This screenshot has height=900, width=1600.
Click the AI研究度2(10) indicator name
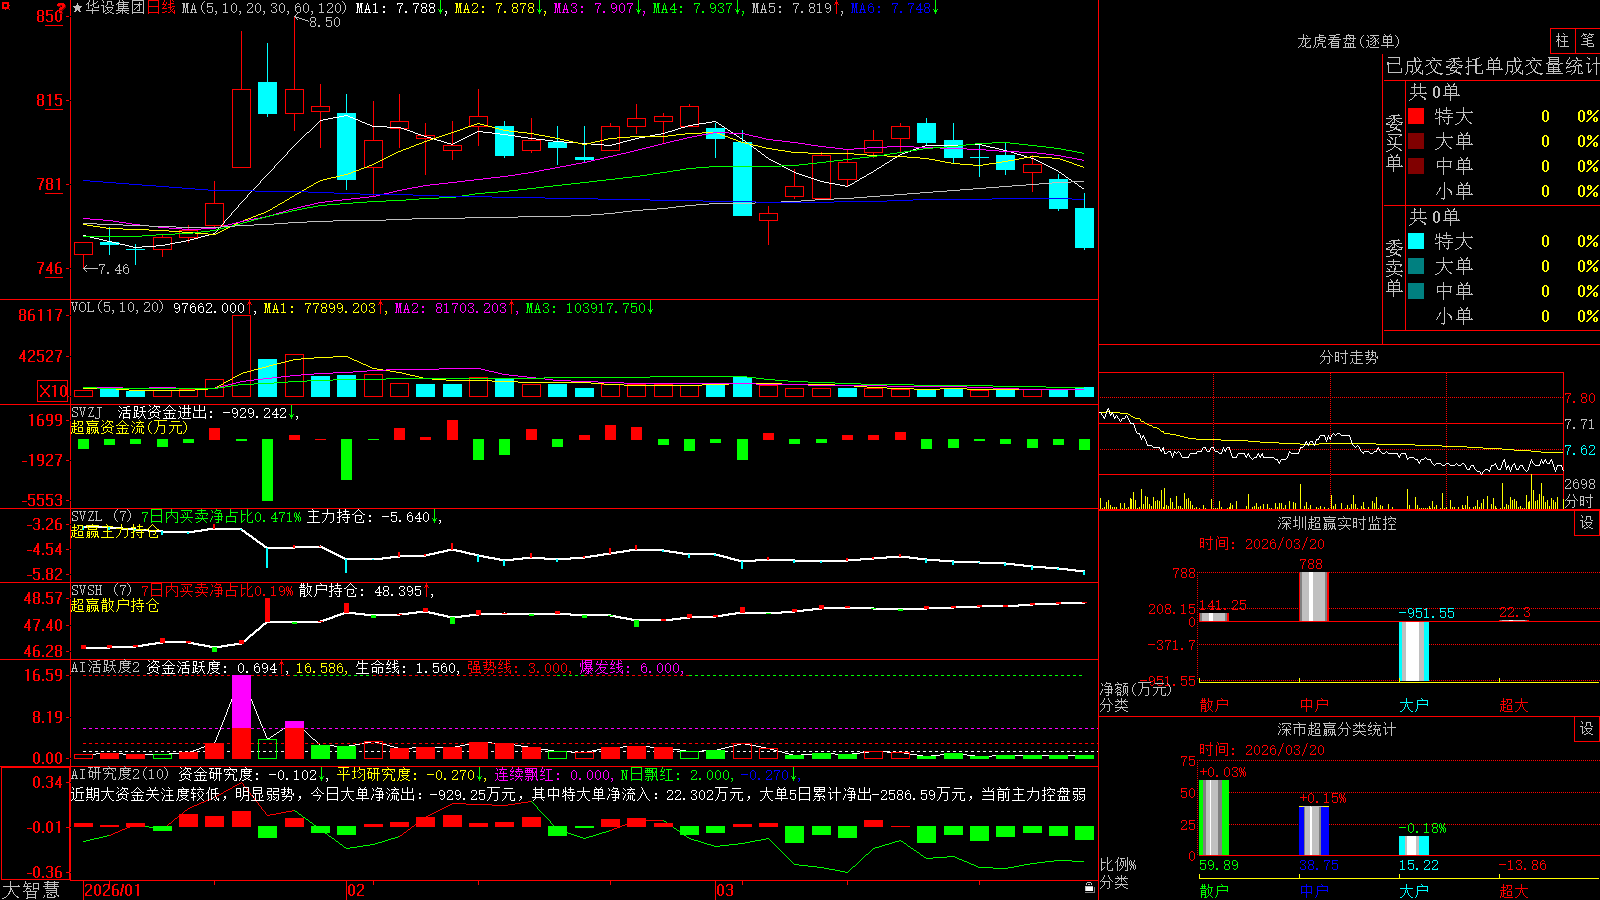(121, 774)
